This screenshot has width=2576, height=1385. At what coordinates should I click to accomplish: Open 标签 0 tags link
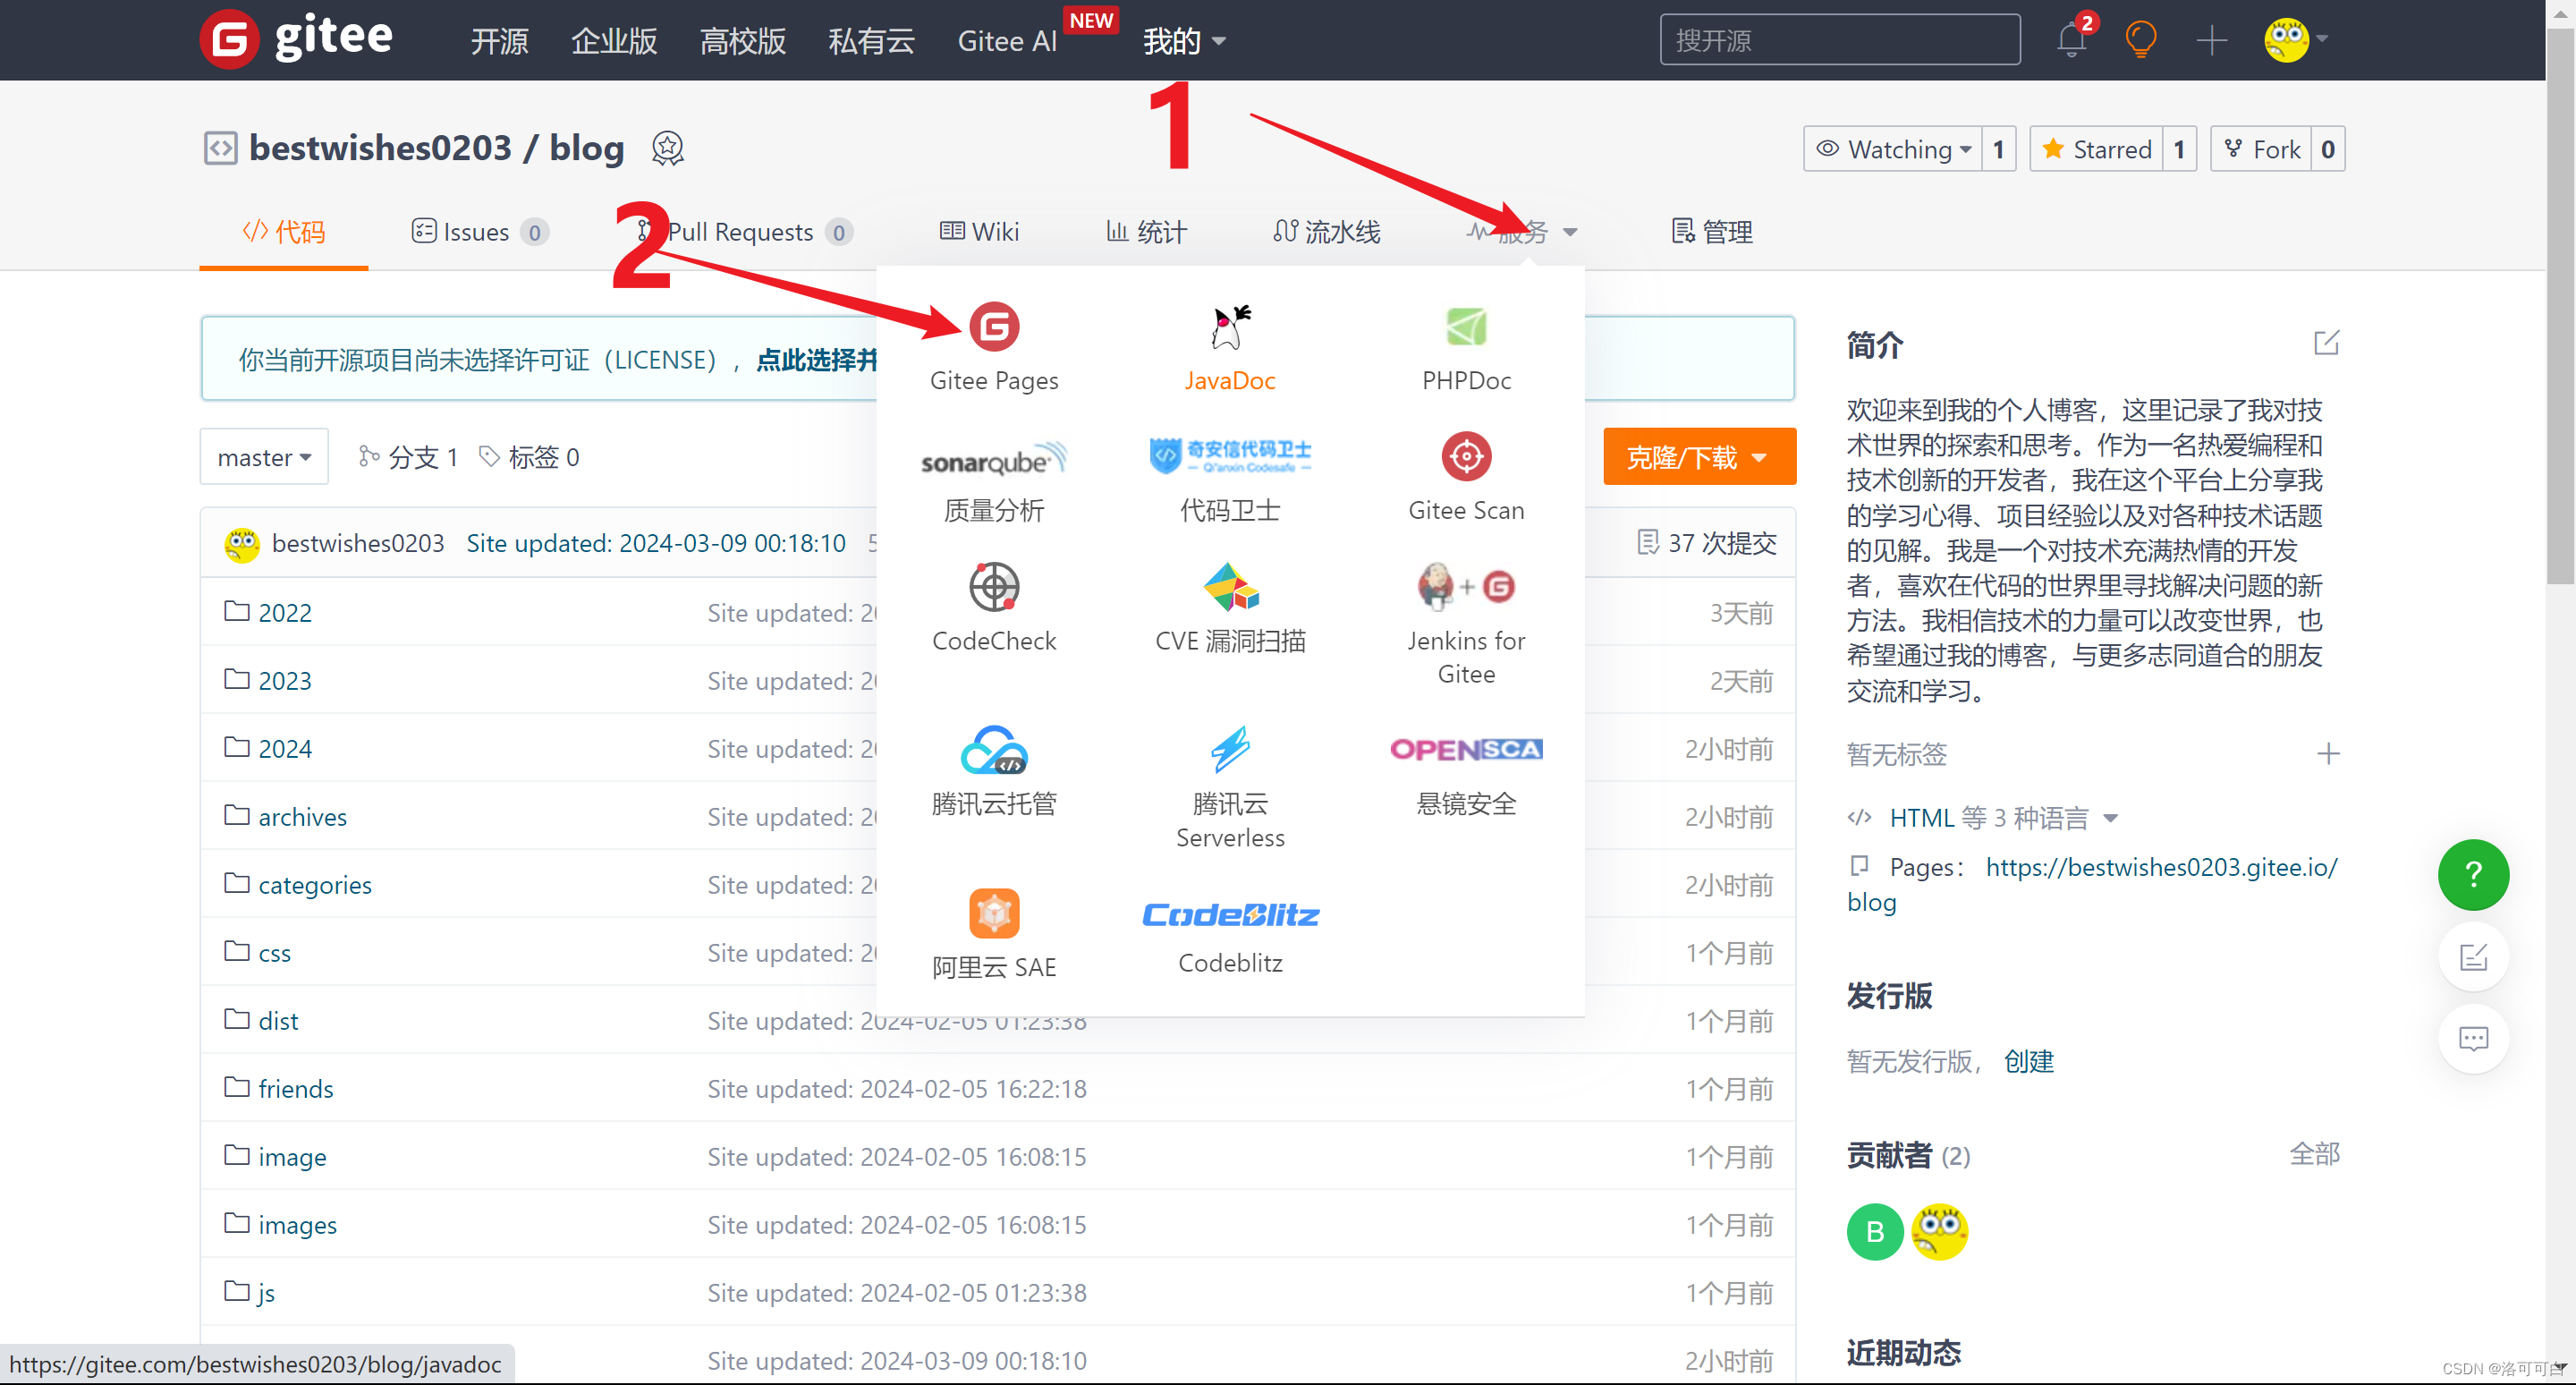pos(530,457)
